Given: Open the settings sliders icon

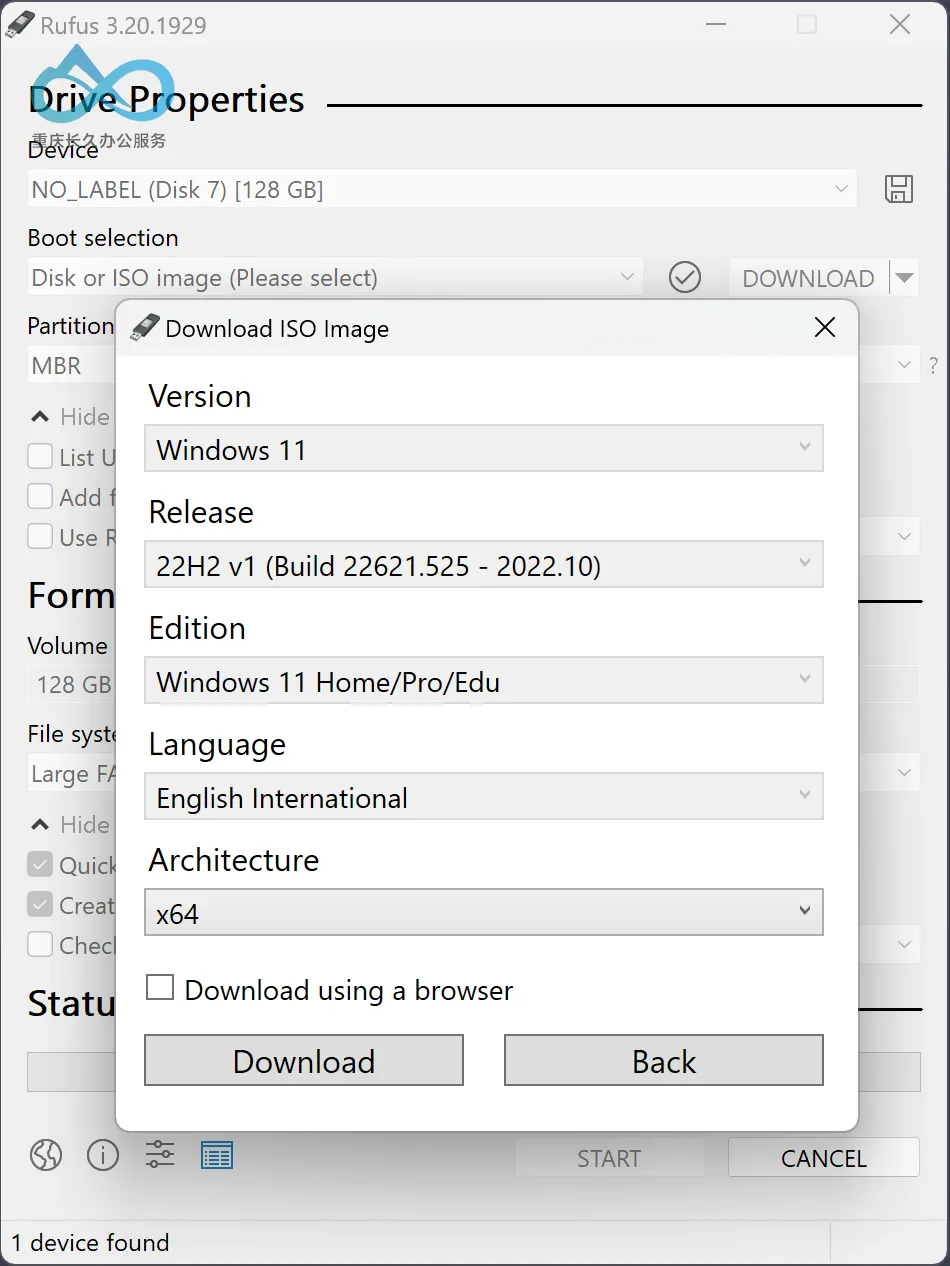Looking at the screenshot, I should 160,1155.
